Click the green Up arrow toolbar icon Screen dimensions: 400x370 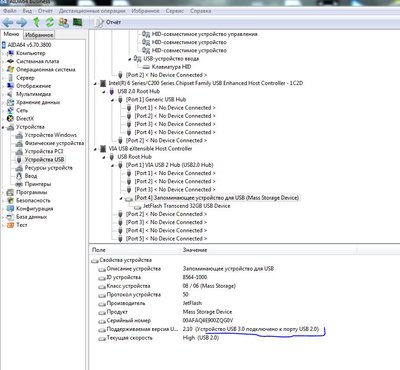(x=36, y=23)
